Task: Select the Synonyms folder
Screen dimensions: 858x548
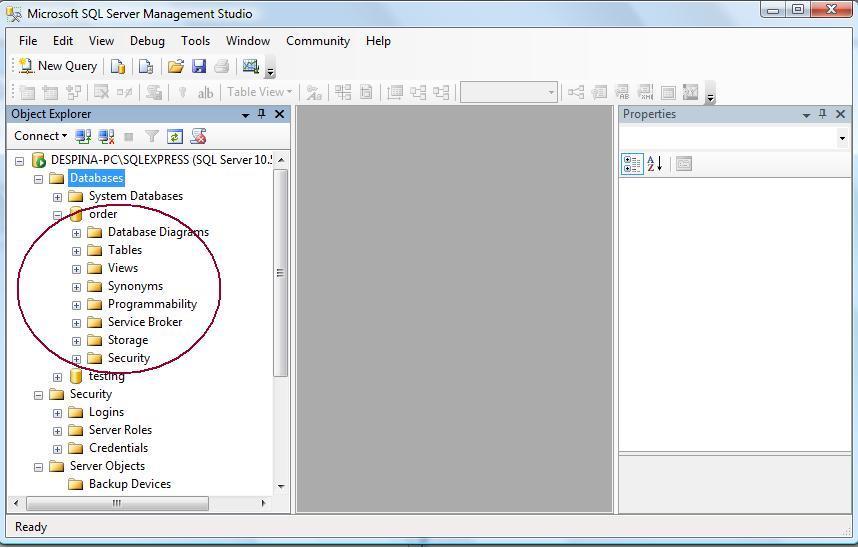Action: pos(135,286)
